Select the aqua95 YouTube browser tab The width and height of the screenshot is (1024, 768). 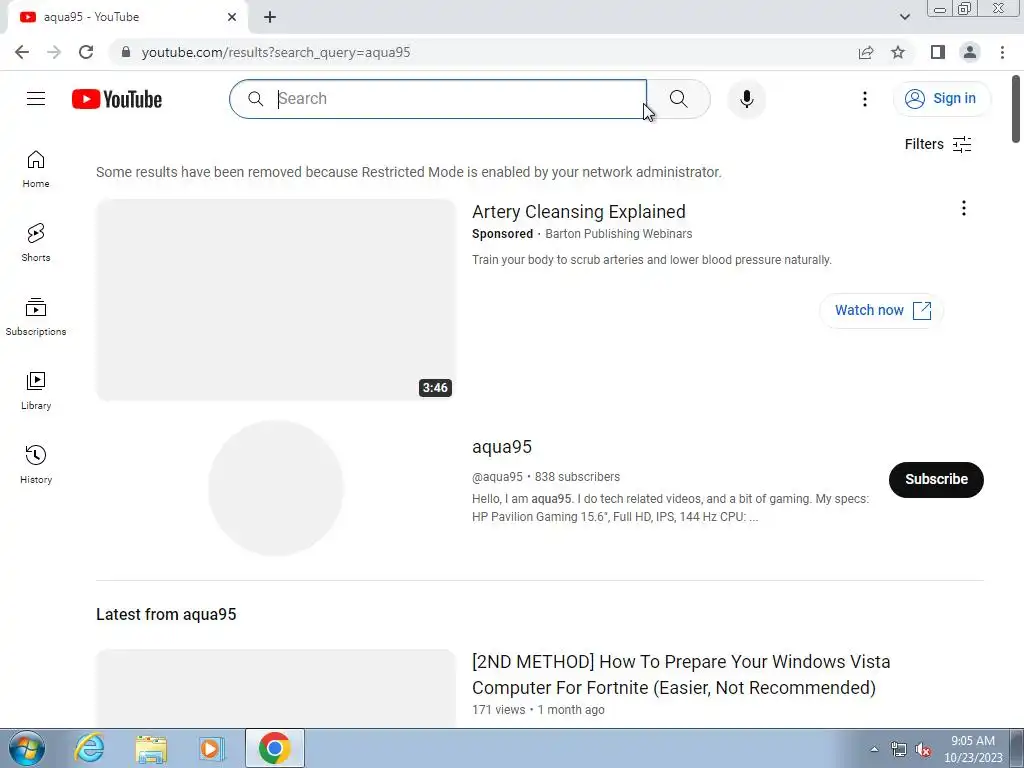point(127,17)
